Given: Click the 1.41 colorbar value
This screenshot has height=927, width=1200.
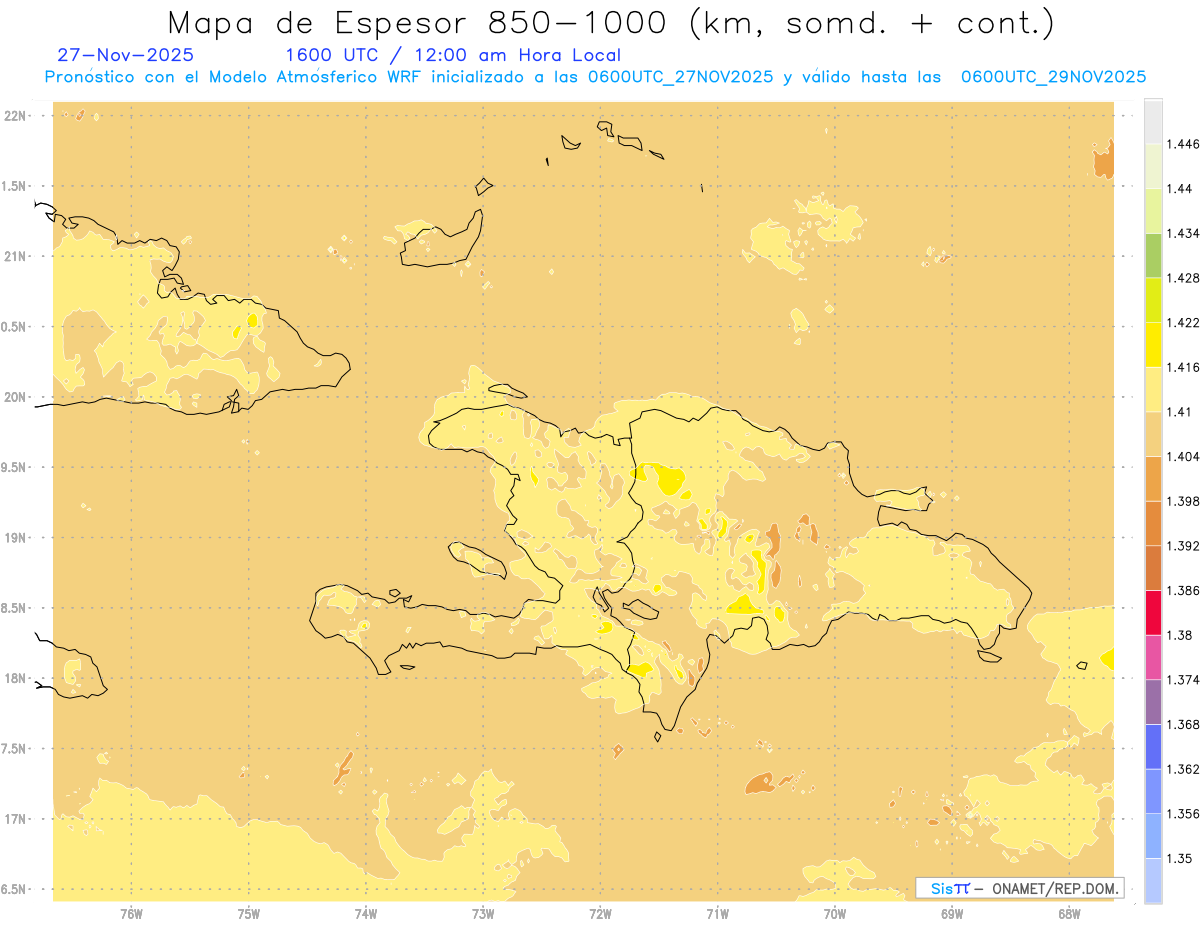Looking at the screenshot, I should tap(1178, 412).
